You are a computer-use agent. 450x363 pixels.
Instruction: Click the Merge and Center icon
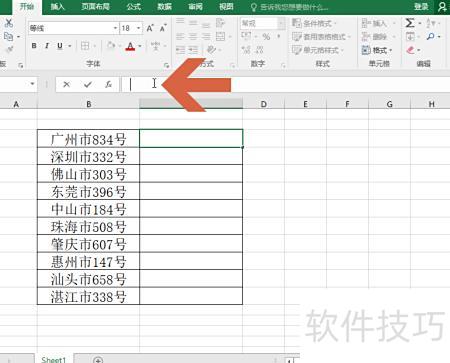pos(220,36)
